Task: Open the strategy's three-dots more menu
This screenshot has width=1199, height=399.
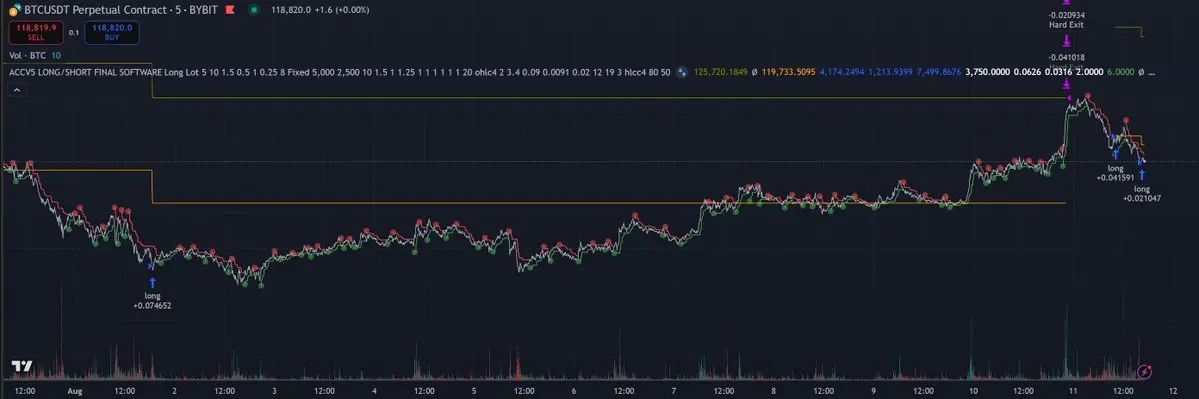Action: tap(1152, 73)
